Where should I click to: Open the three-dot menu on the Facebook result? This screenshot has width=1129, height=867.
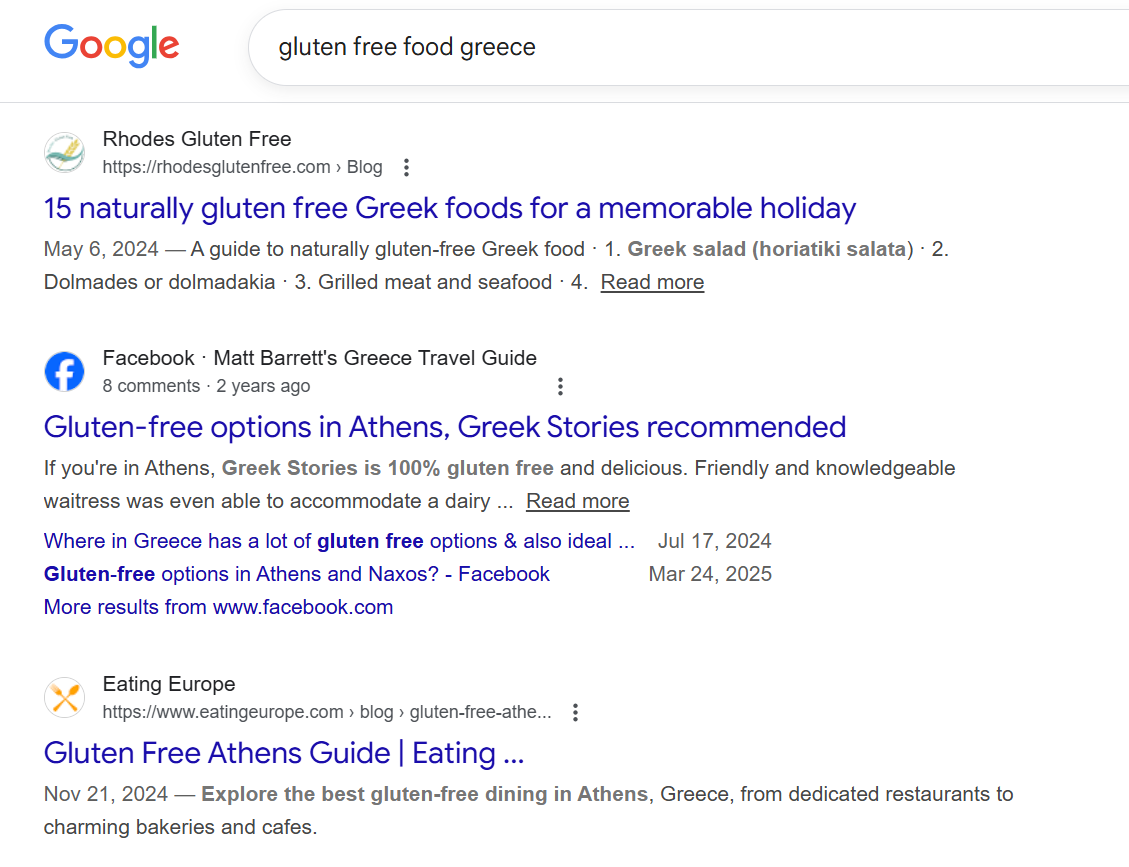tap(560, 386)
